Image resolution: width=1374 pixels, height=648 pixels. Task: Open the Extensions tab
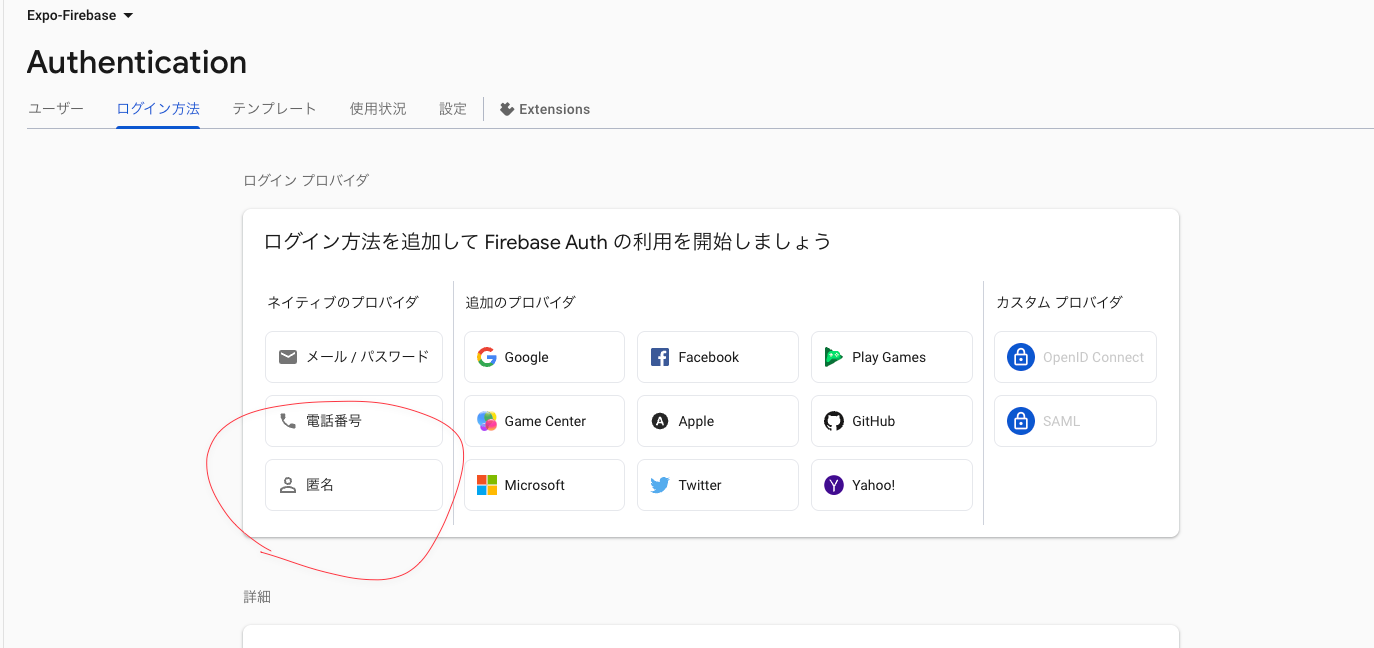pyautogui.click(x=545, y=109)
